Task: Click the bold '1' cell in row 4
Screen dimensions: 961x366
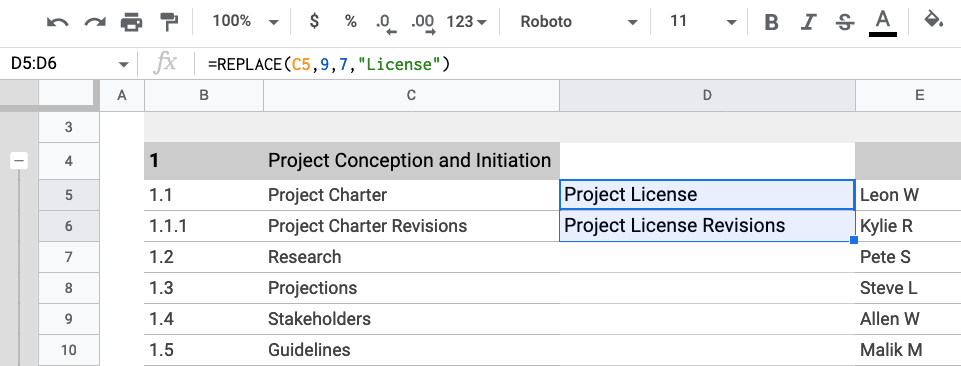Action: click(204, 161)
